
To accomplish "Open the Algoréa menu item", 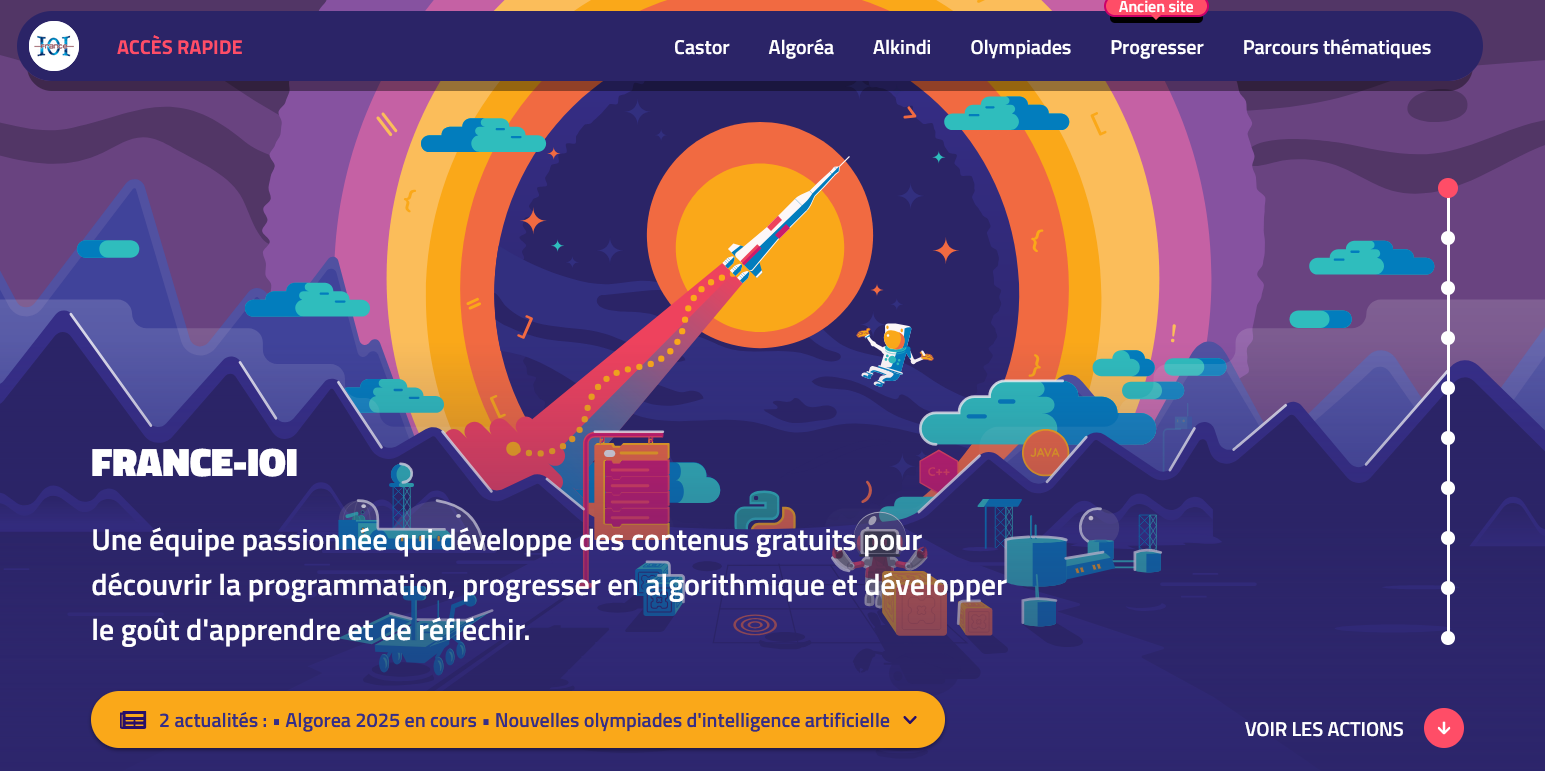I will coord(801,47).
